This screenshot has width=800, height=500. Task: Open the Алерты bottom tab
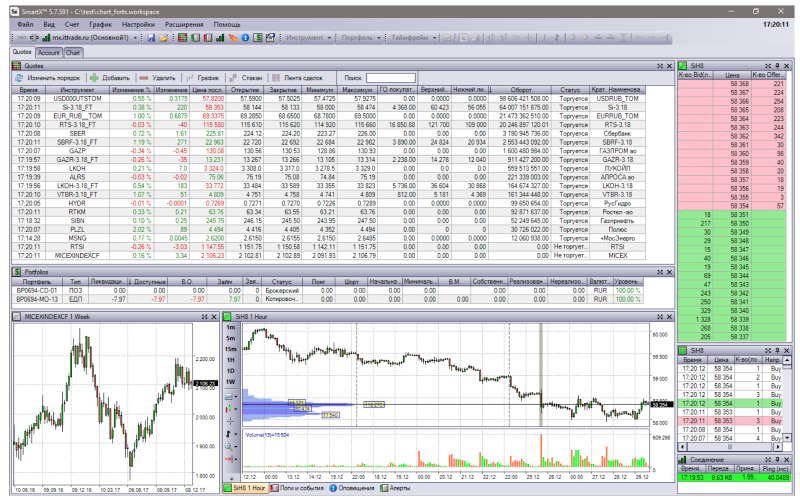[395, 488]
